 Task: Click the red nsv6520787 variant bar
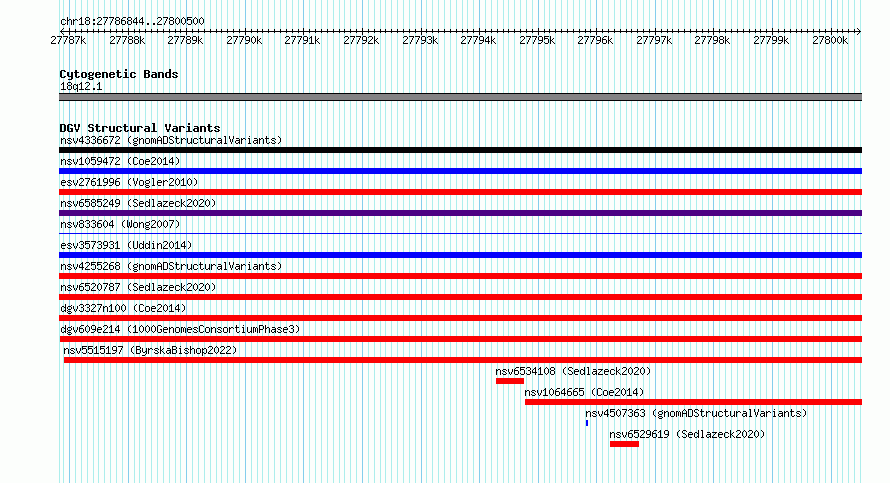tap(460, 297)
